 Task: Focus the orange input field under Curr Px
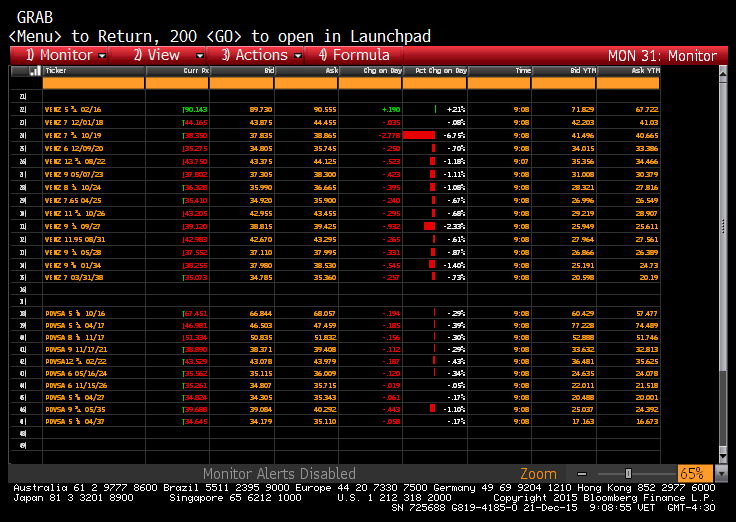(x=177, y=83)
